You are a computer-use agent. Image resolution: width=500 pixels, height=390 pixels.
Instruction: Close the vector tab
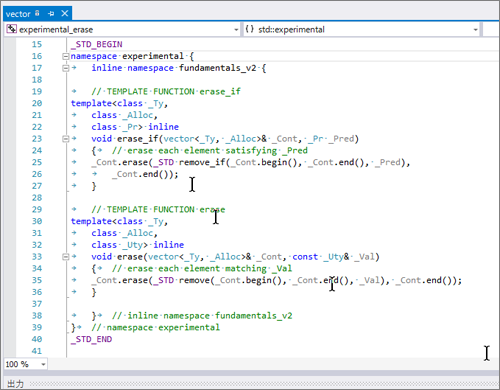pyautogui.click(x=65, y=13)
